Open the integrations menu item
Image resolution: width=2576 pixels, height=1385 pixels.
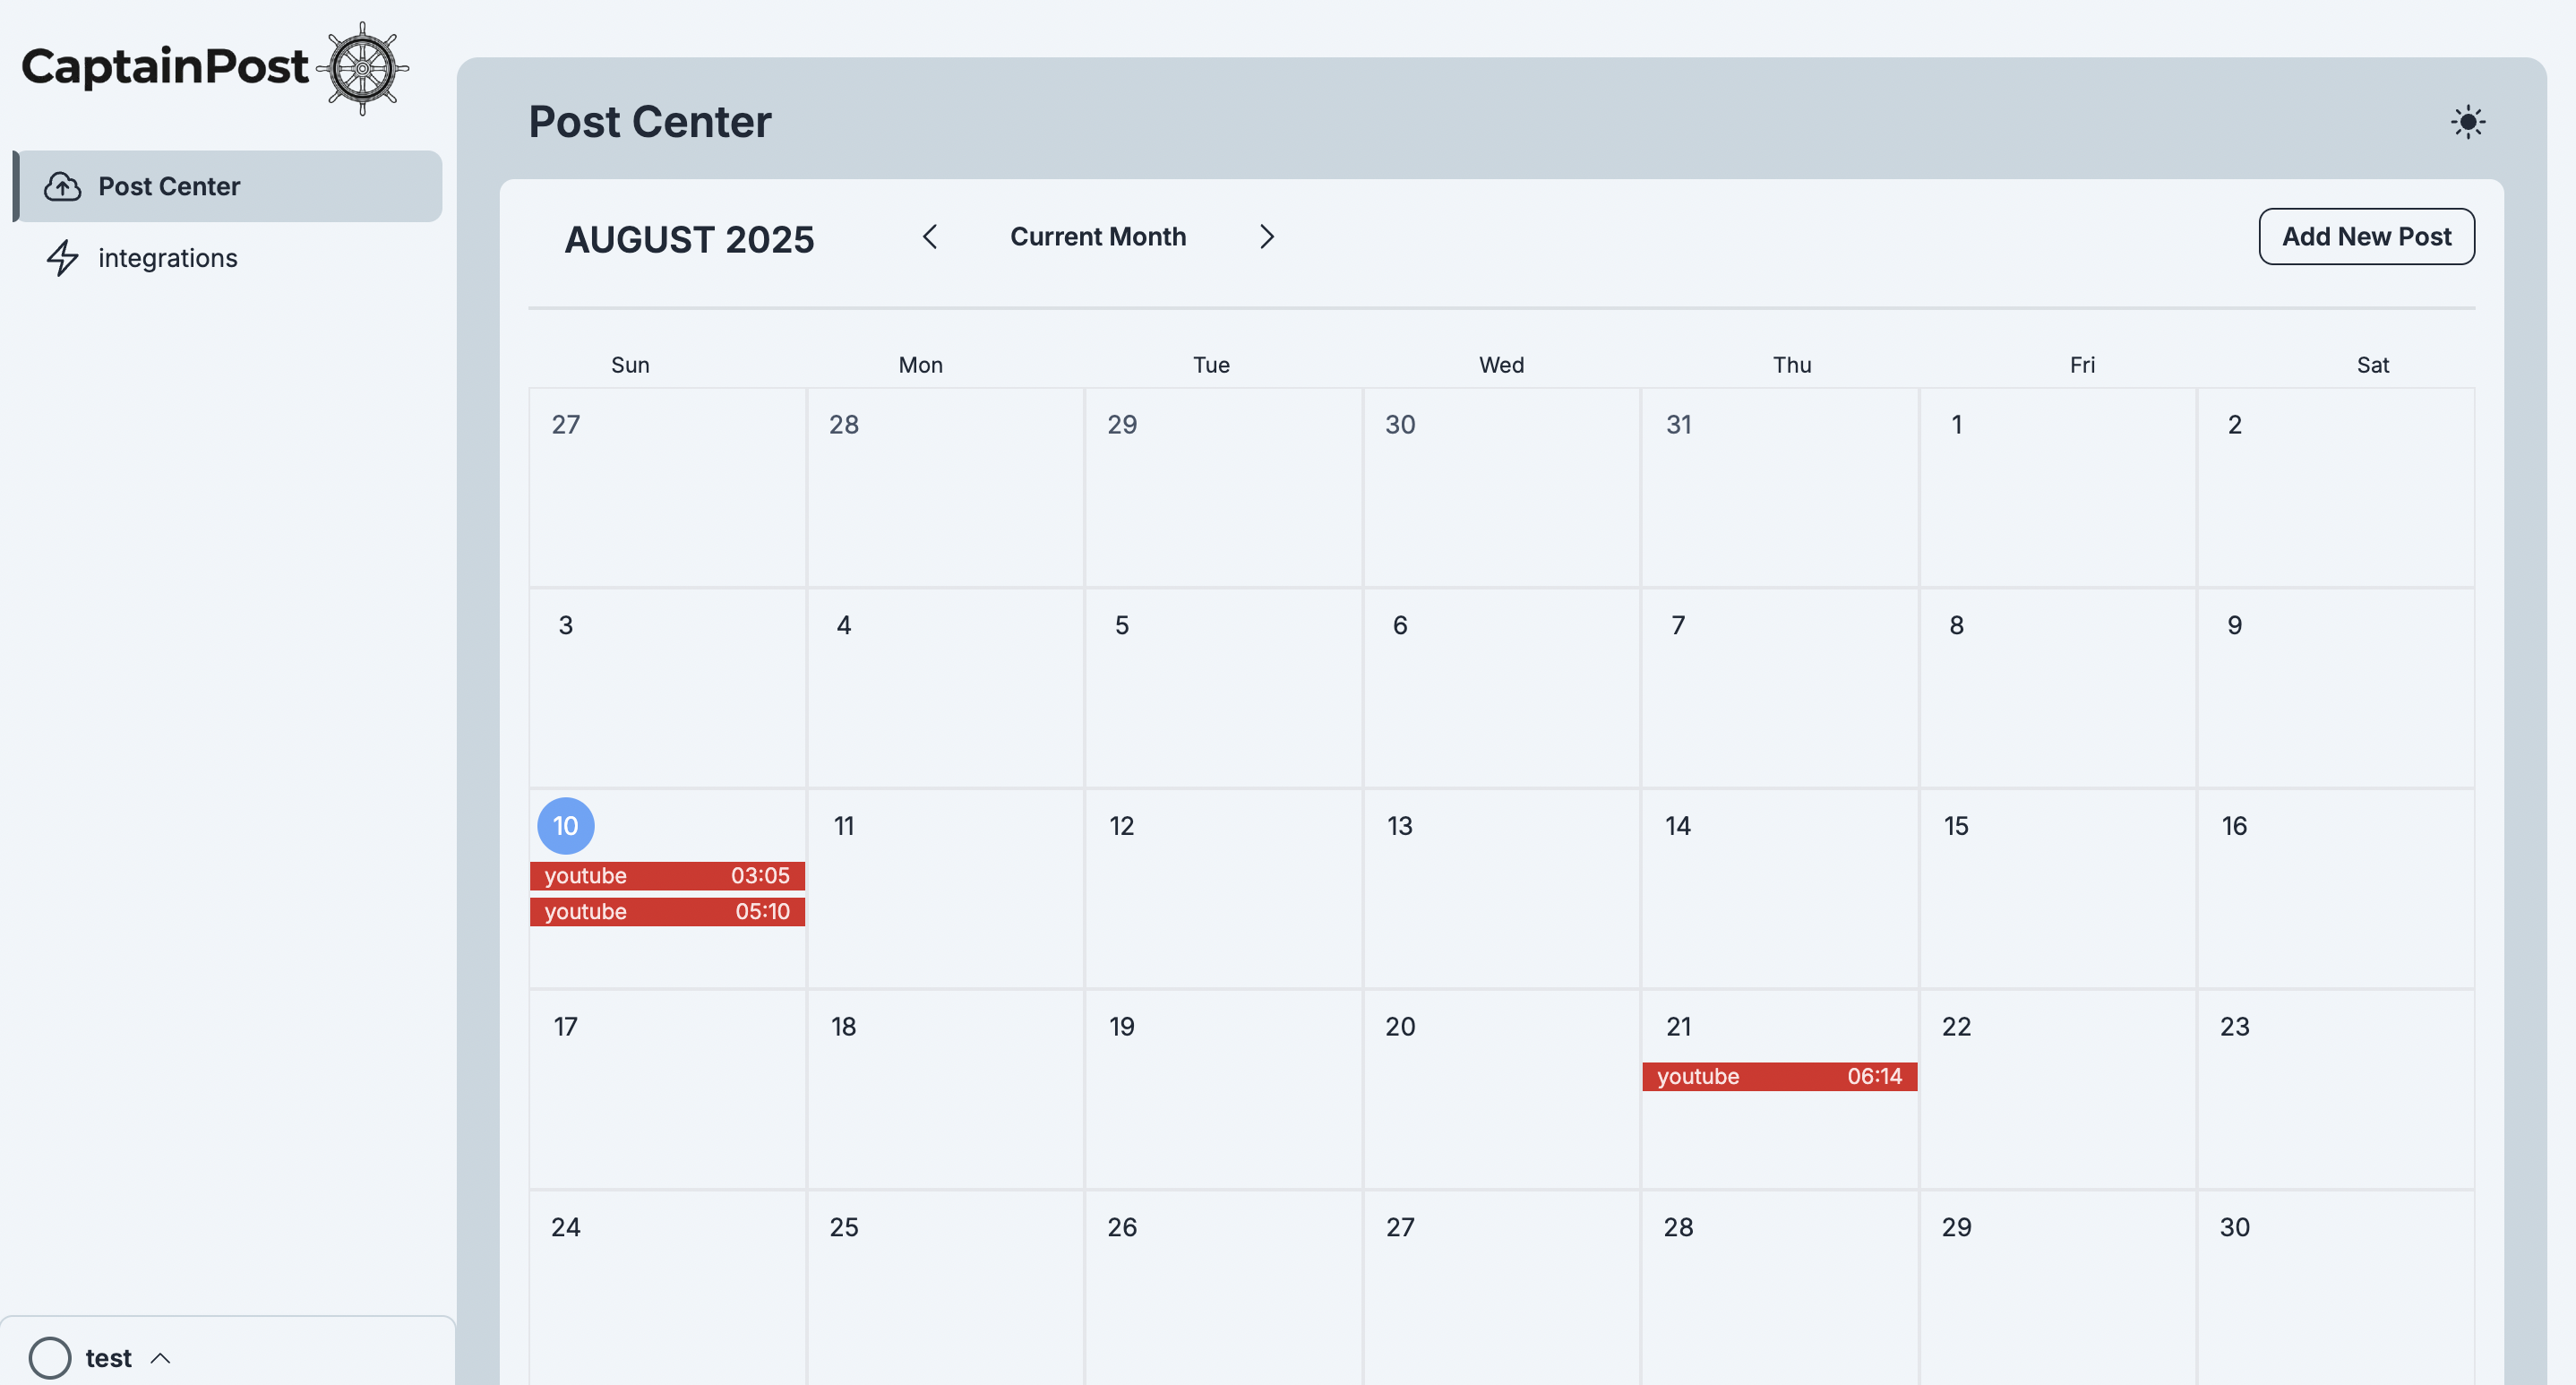(x=230, y=258)
